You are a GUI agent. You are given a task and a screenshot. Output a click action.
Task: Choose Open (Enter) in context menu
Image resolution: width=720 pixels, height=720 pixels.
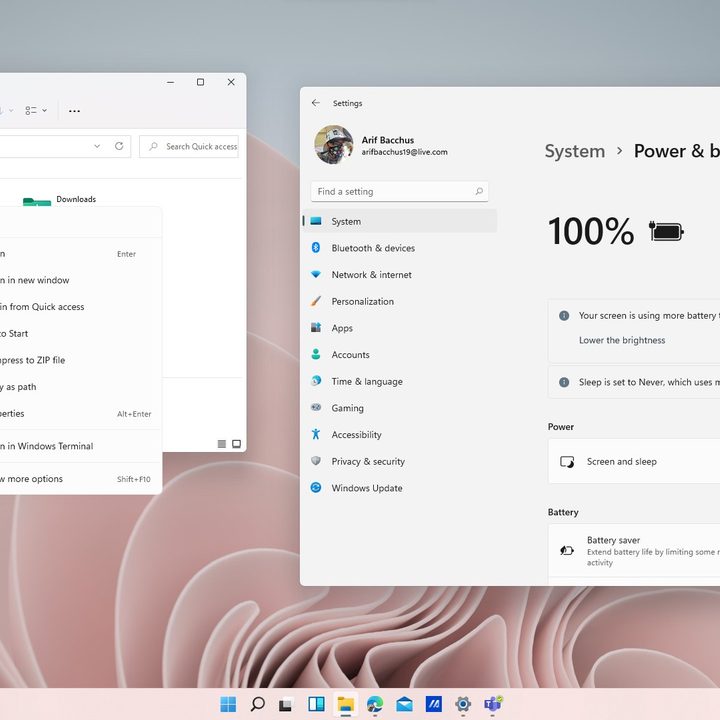80,254
